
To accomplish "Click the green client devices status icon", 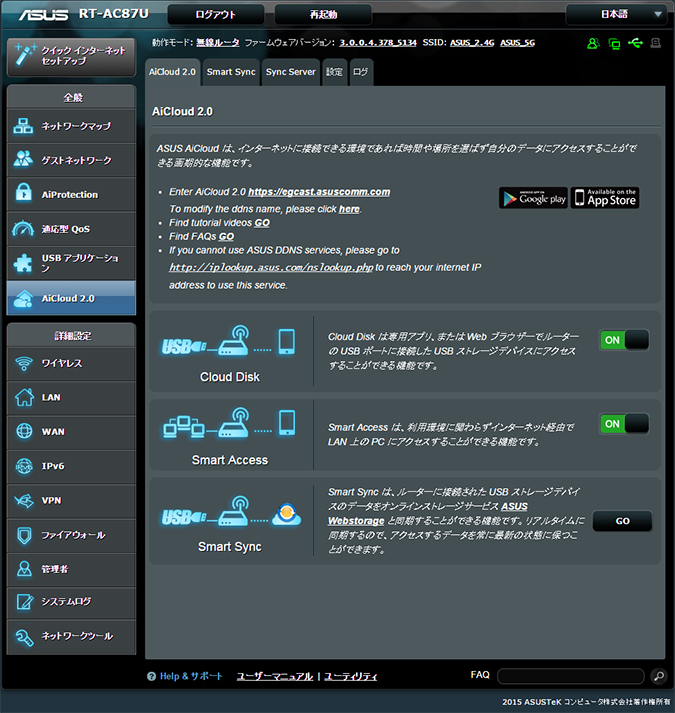I will 614,44.
